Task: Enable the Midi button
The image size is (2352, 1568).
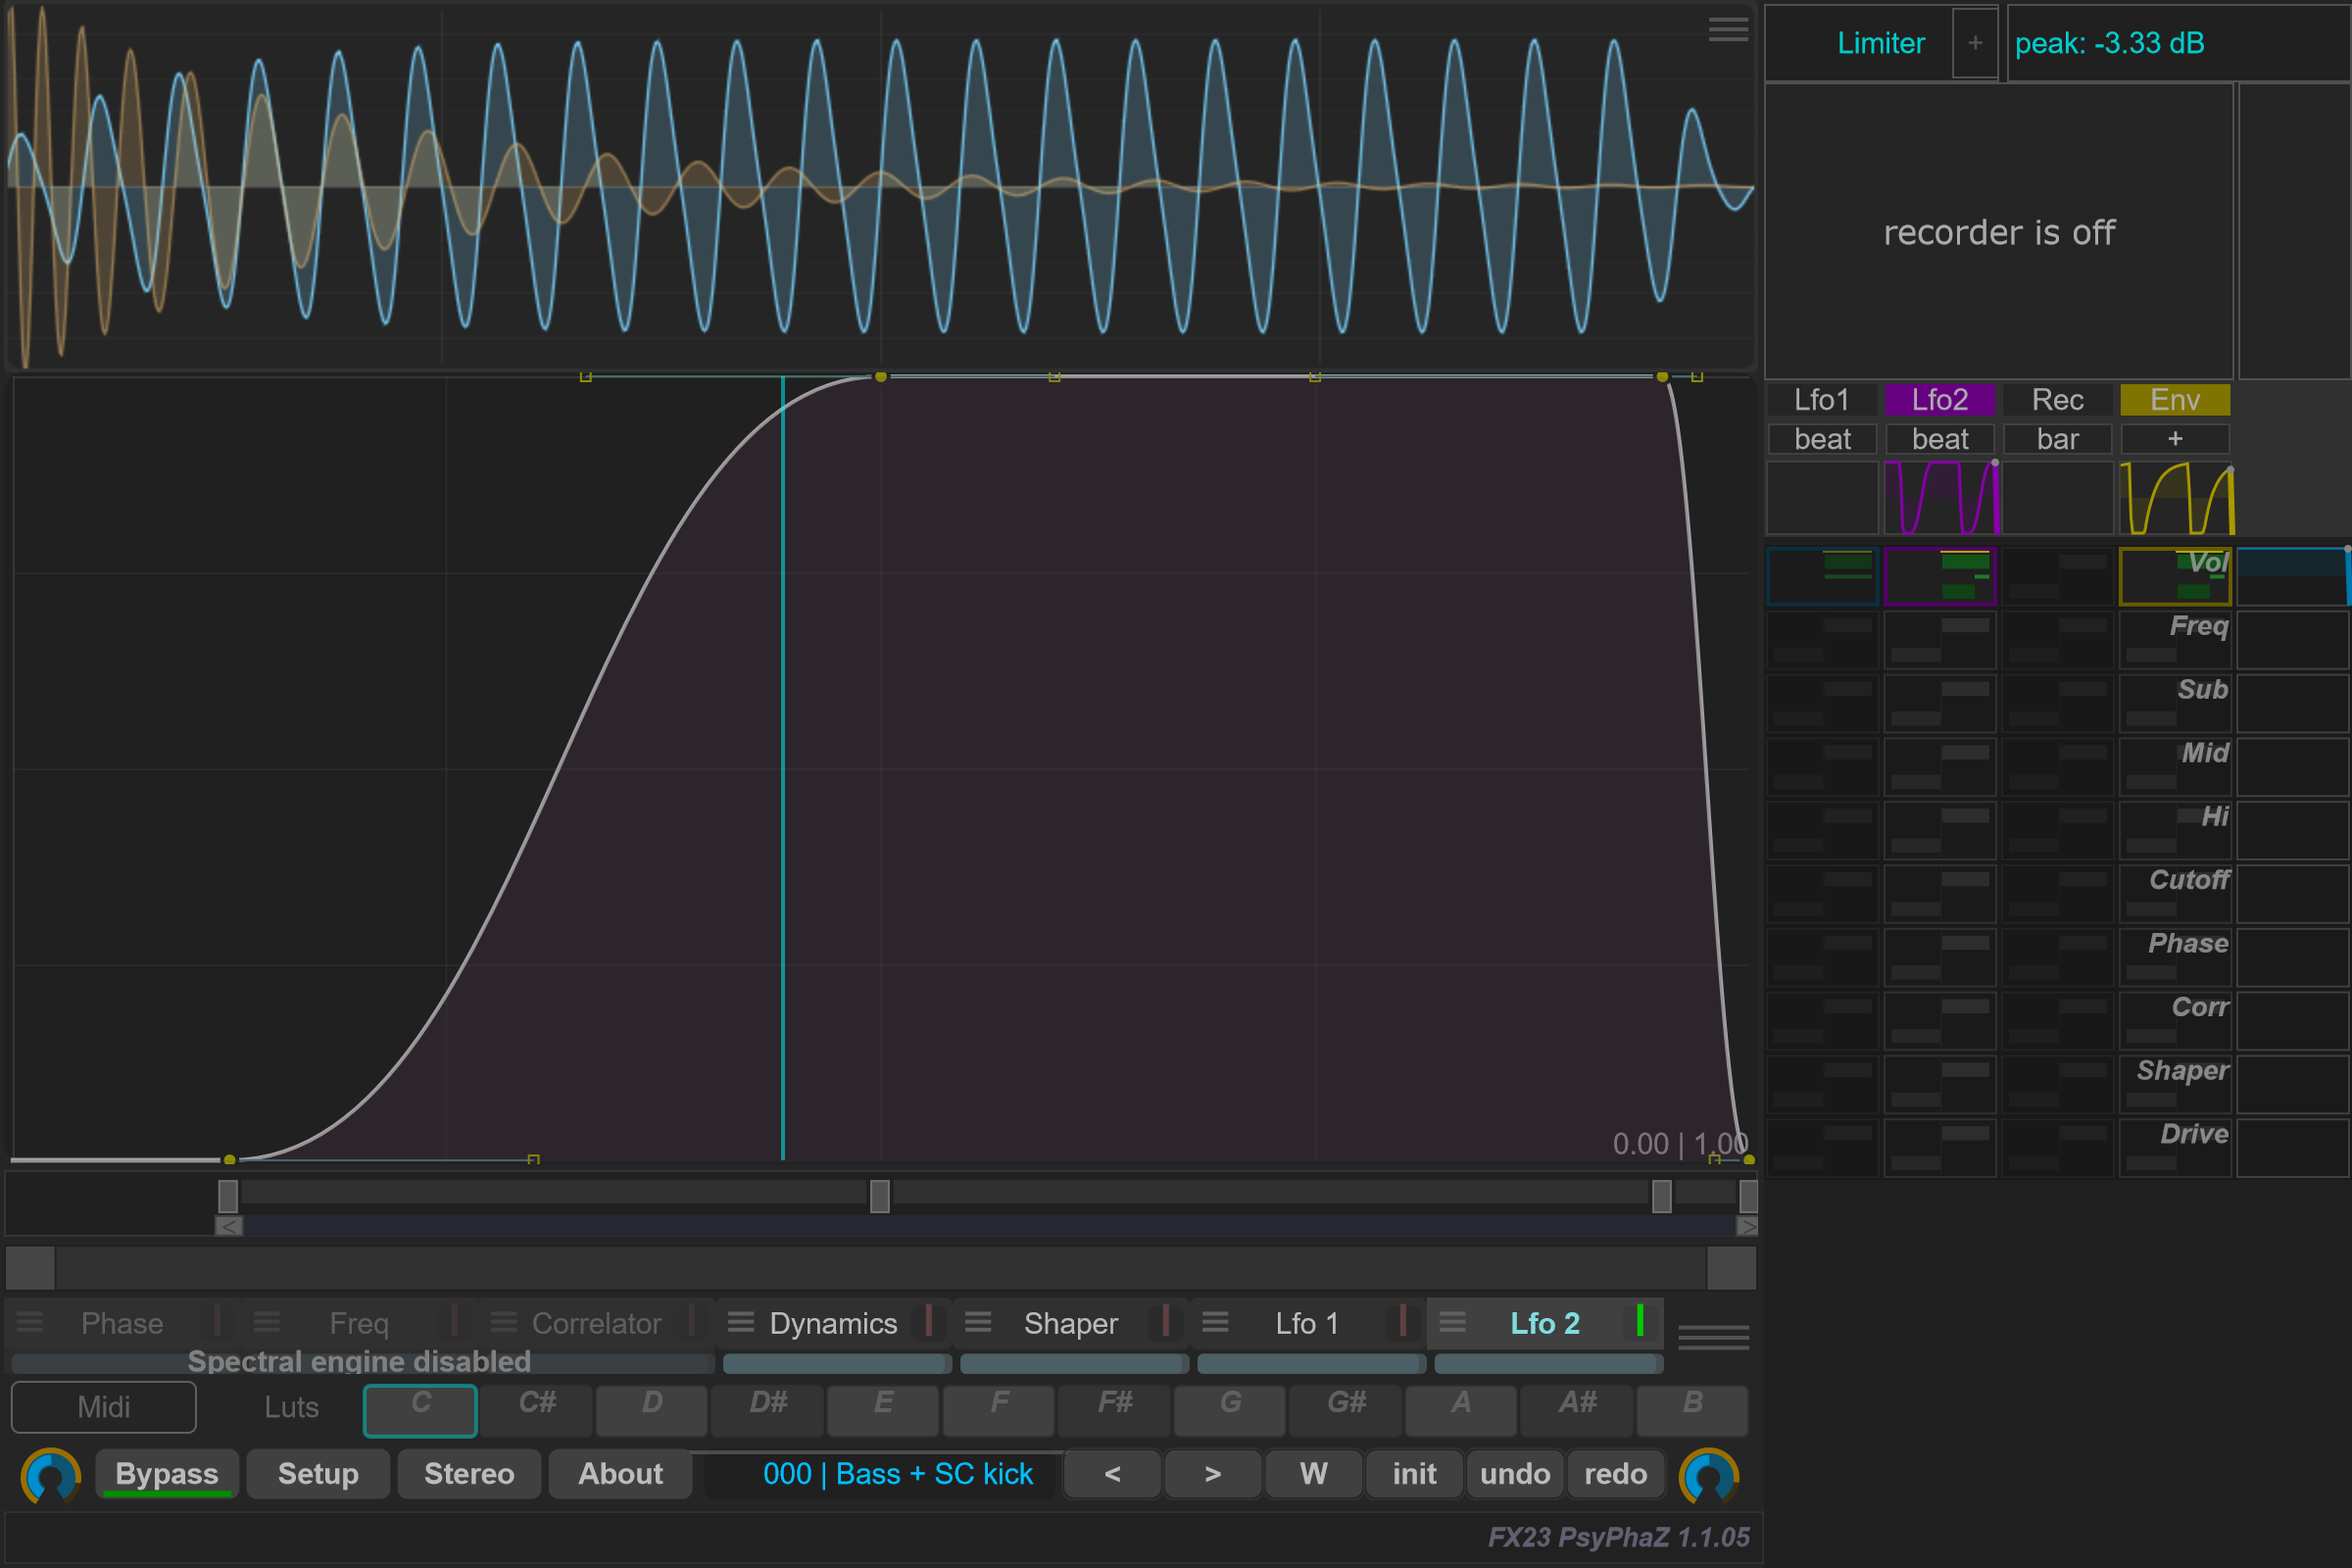Action: point(104,1407)
